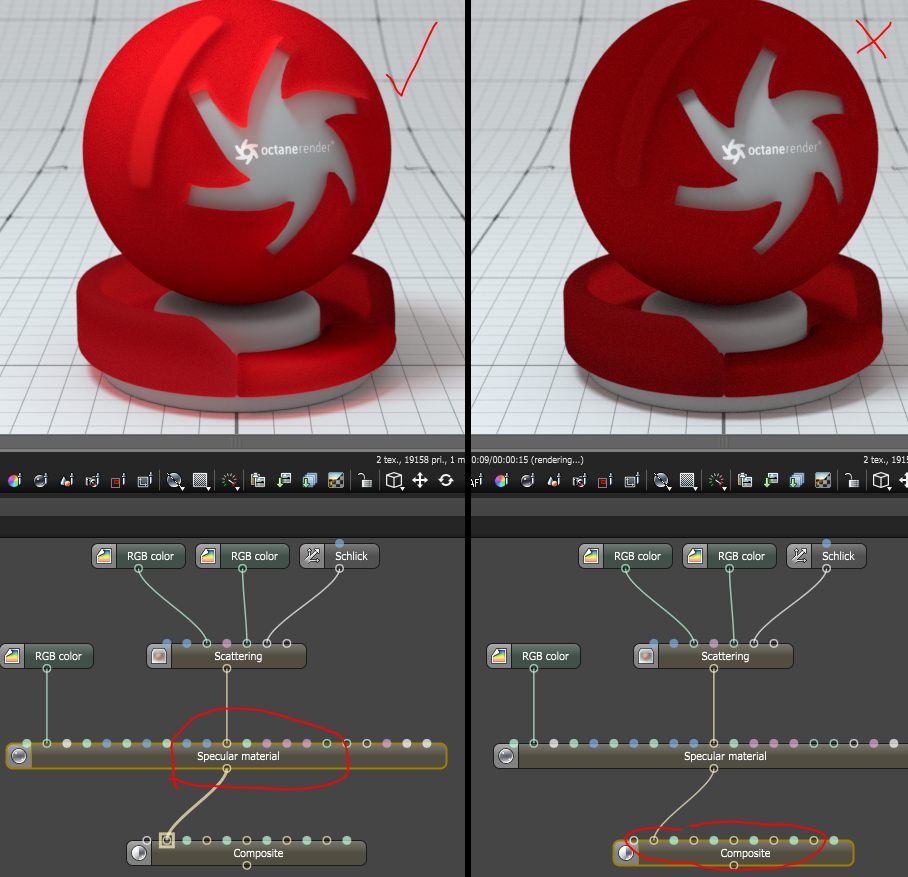Open clay mode dropdown in left panel
The image size is (908, 877).
point(174,481)
